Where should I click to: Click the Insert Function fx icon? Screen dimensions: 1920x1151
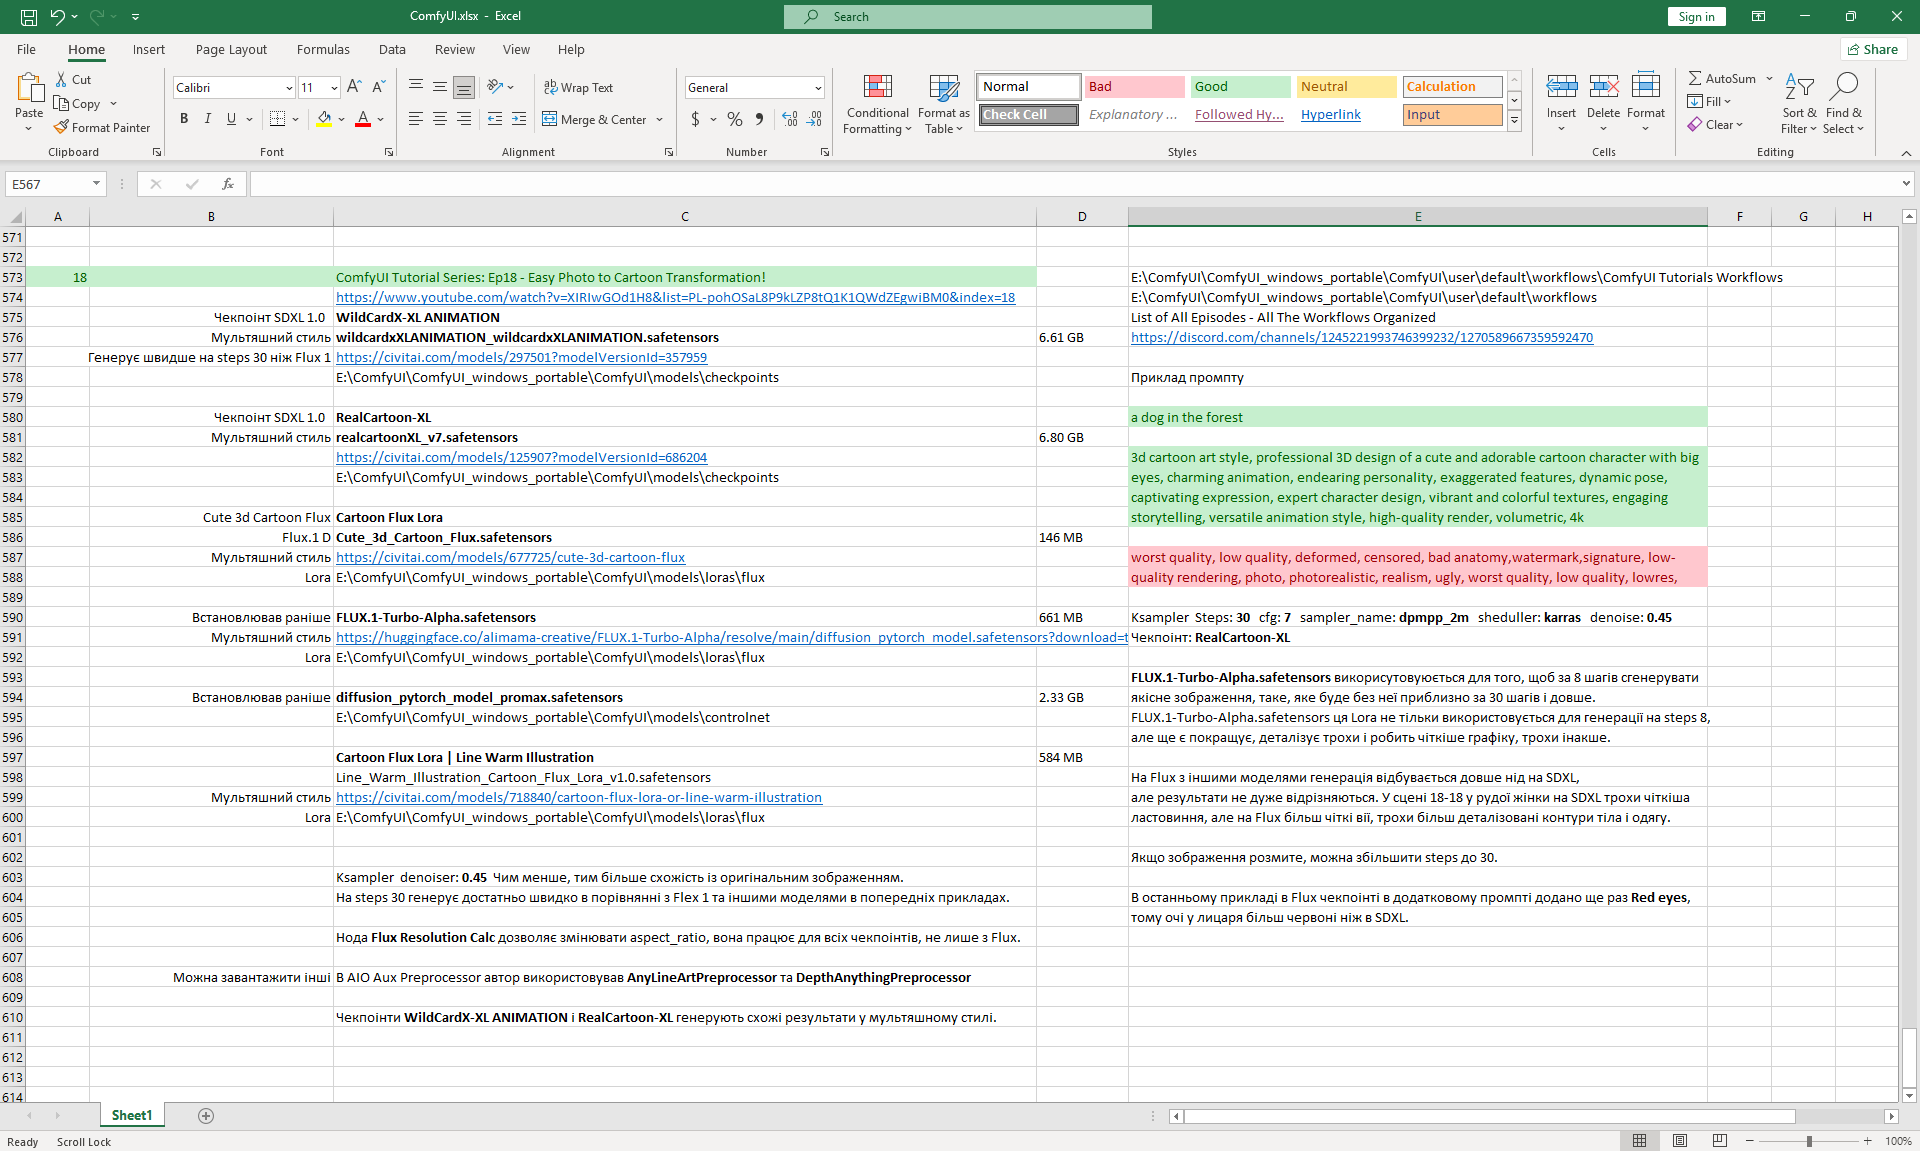coord(228,184)
